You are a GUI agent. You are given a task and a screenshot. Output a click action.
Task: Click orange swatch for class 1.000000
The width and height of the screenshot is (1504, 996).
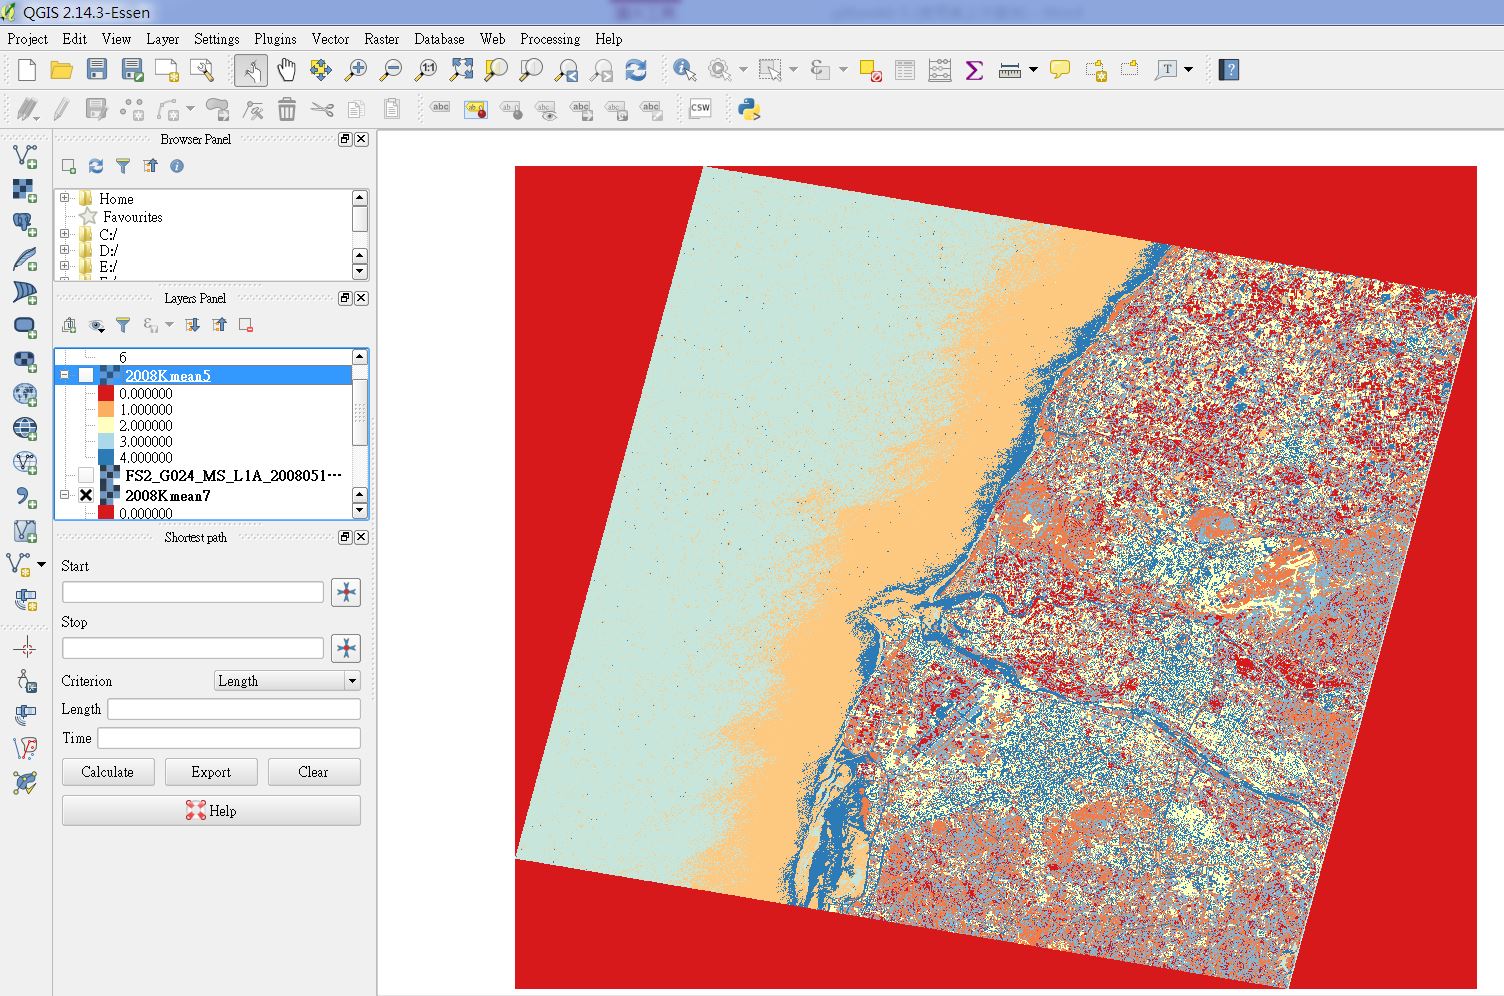[x=106, y=410]
